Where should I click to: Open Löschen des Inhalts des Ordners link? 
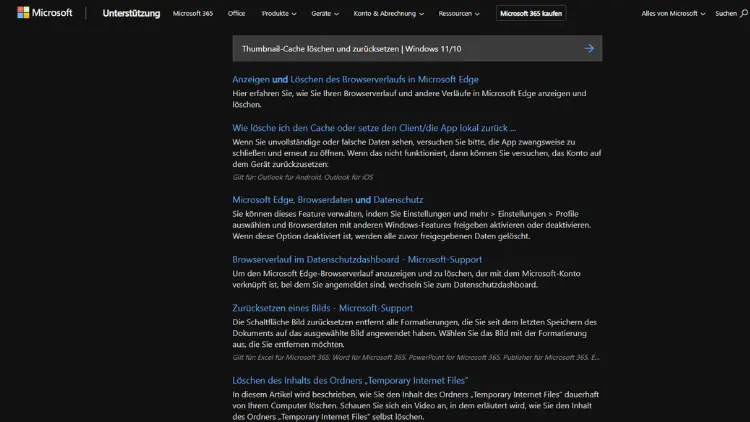pyautogui.click(x=350, y=380)
